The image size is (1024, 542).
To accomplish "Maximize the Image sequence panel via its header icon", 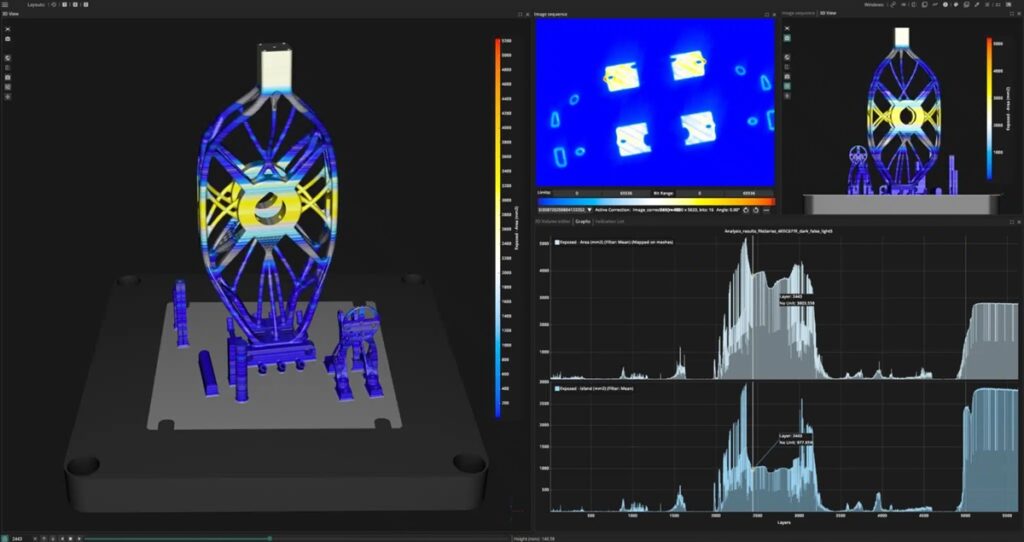I will [766, 14].
